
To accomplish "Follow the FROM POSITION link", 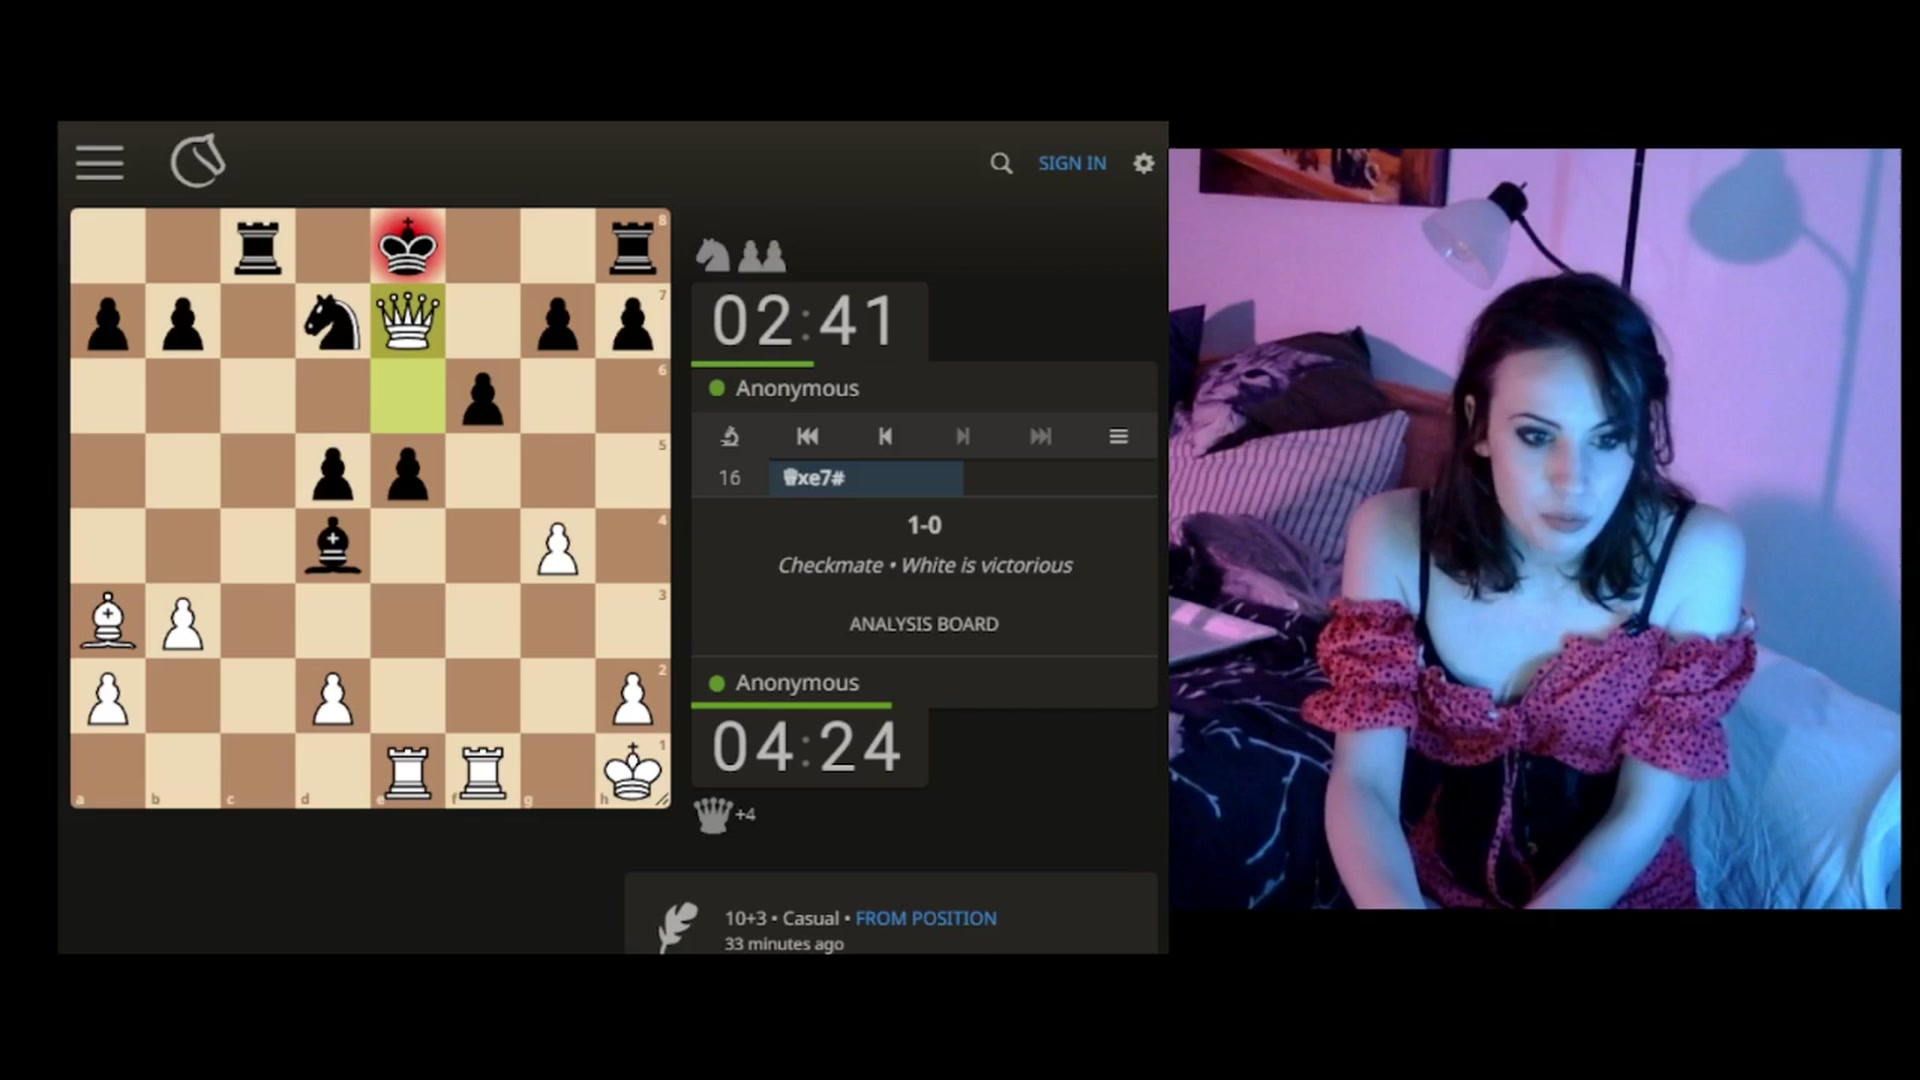I will pos(926,918).
